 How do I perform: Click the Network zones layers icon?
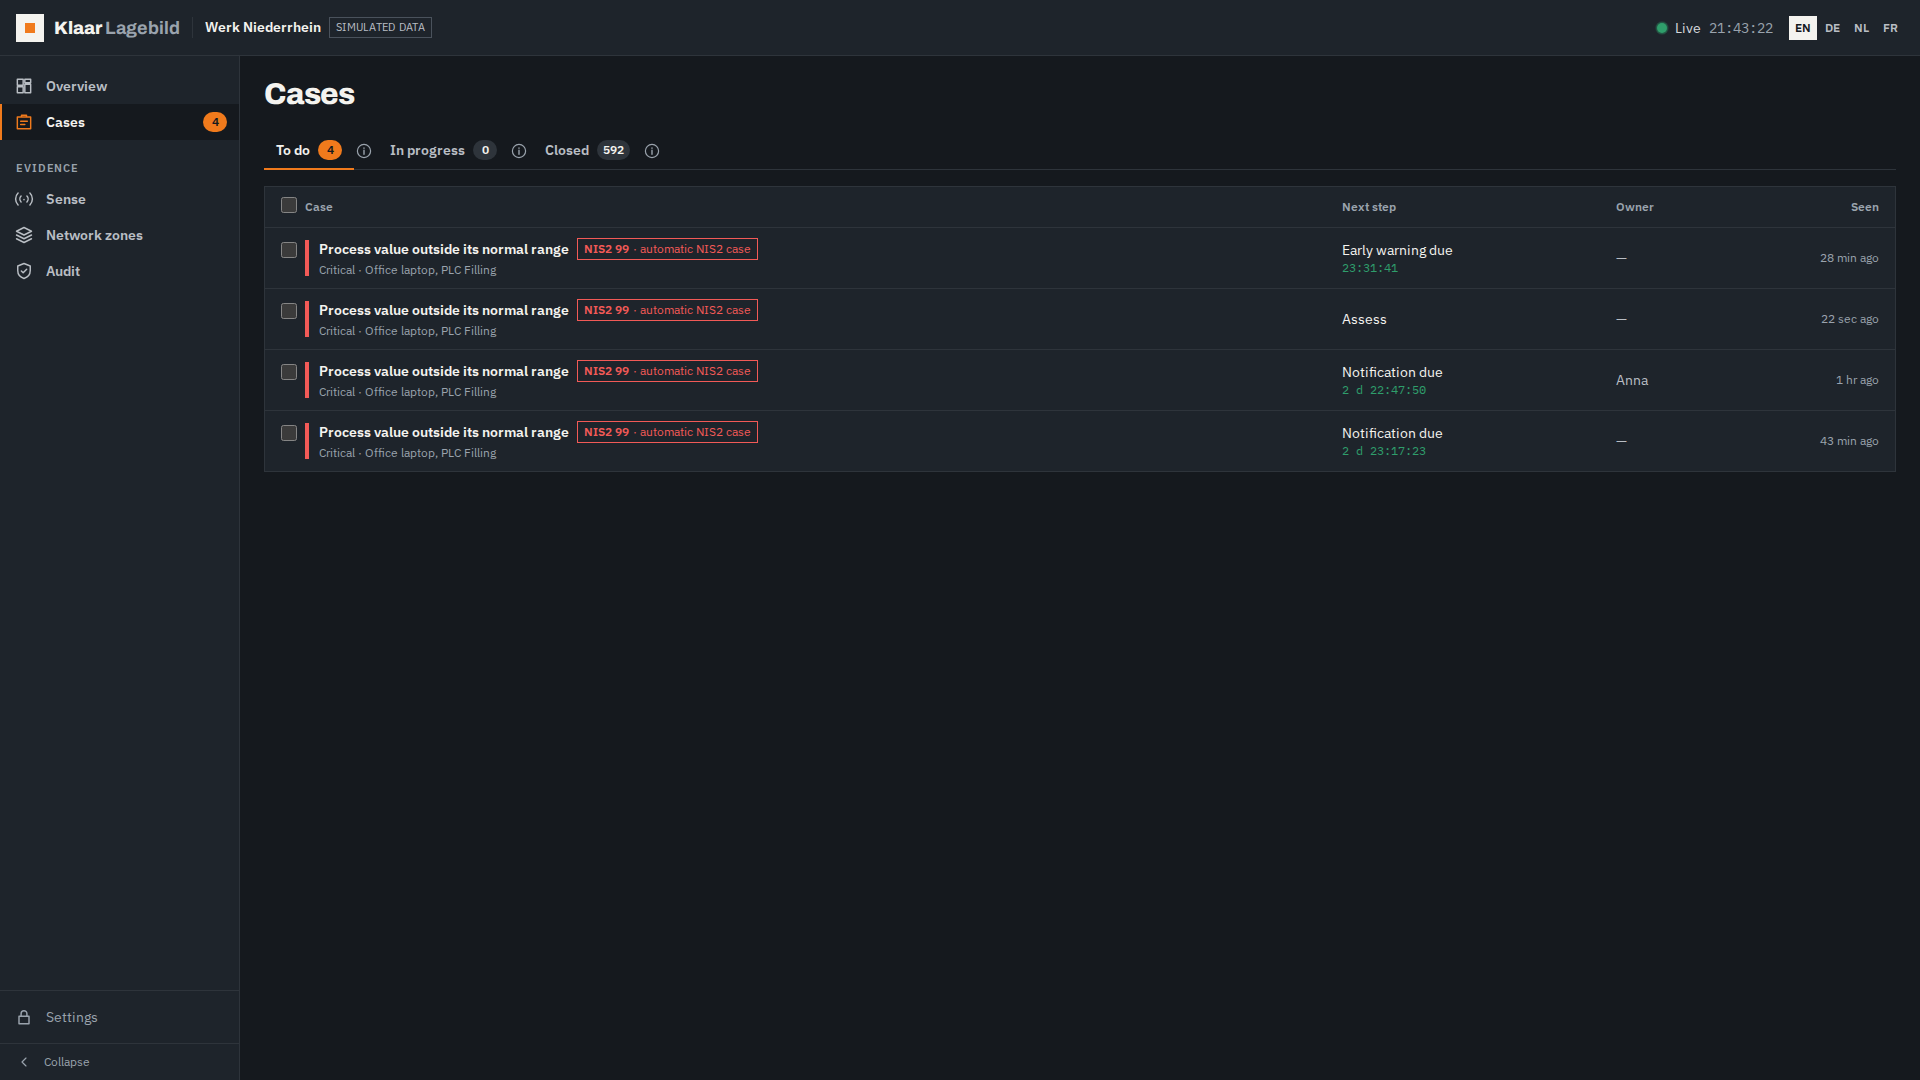tap(24, 235)
